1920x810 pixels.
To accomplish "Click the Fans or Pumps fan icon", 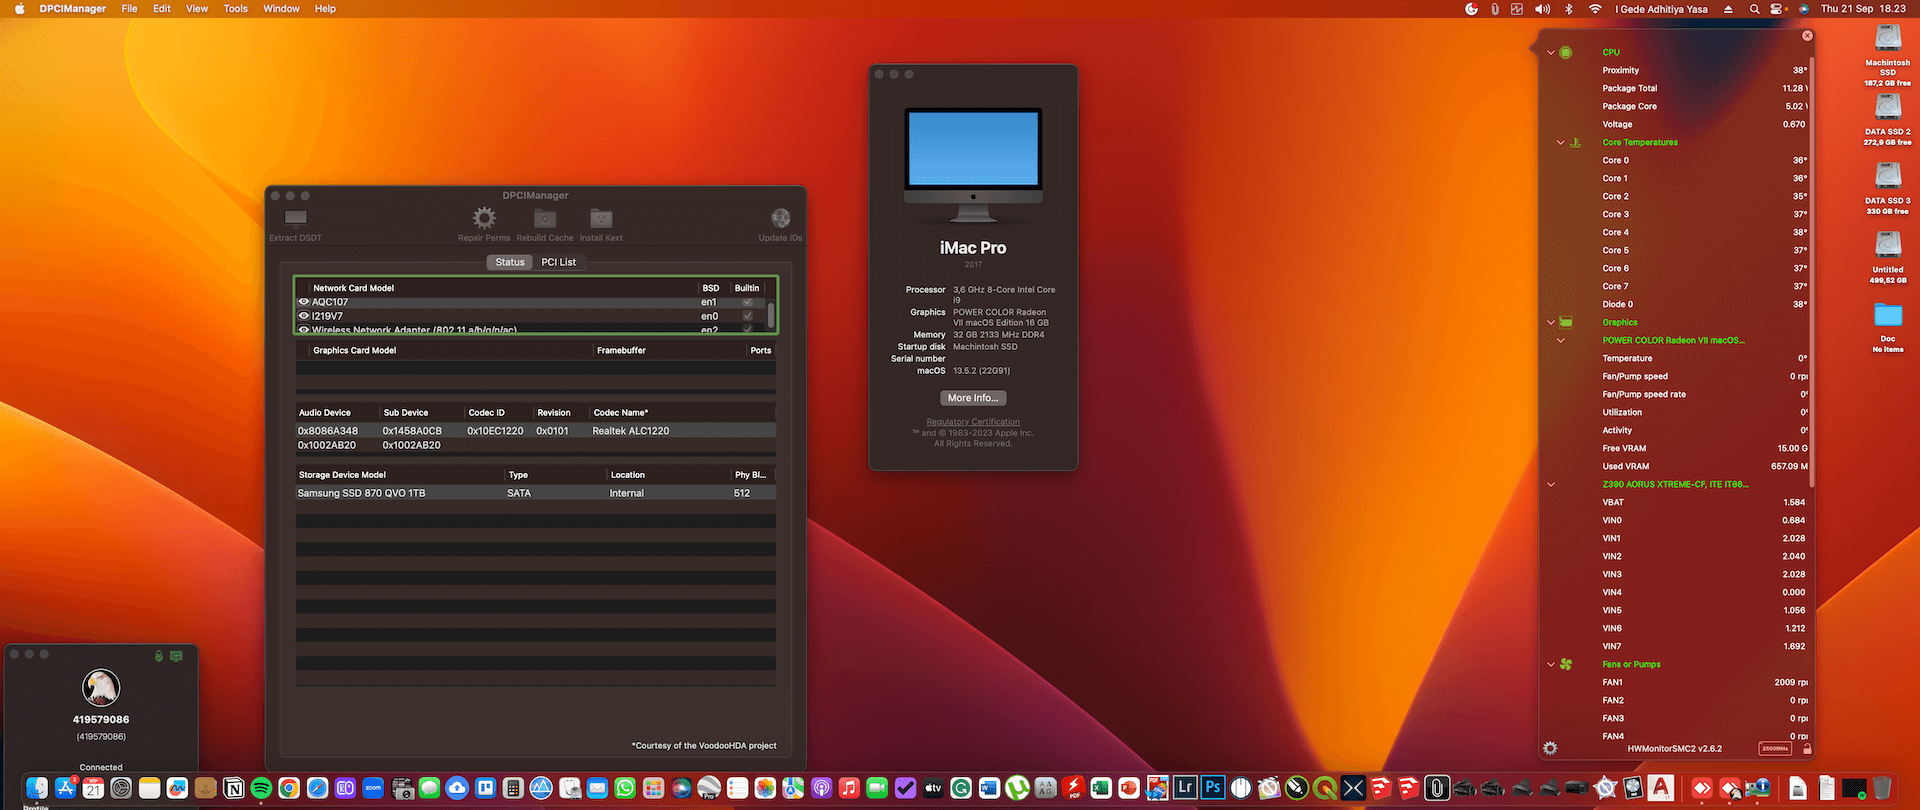I will pos(1566,664).
